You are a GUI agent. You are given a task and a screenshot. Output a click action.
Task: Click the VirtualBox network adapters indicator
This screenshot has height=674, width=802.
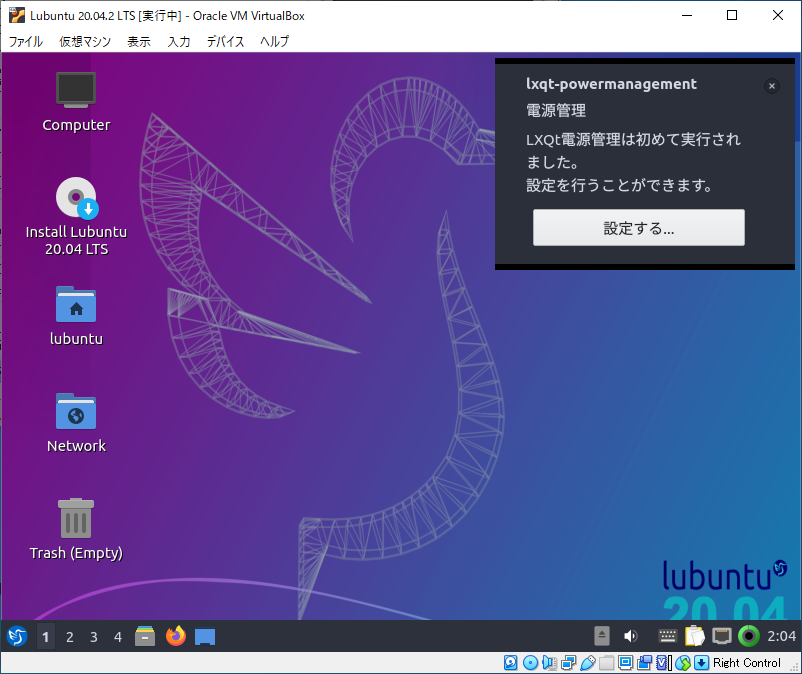pos(568,663)
